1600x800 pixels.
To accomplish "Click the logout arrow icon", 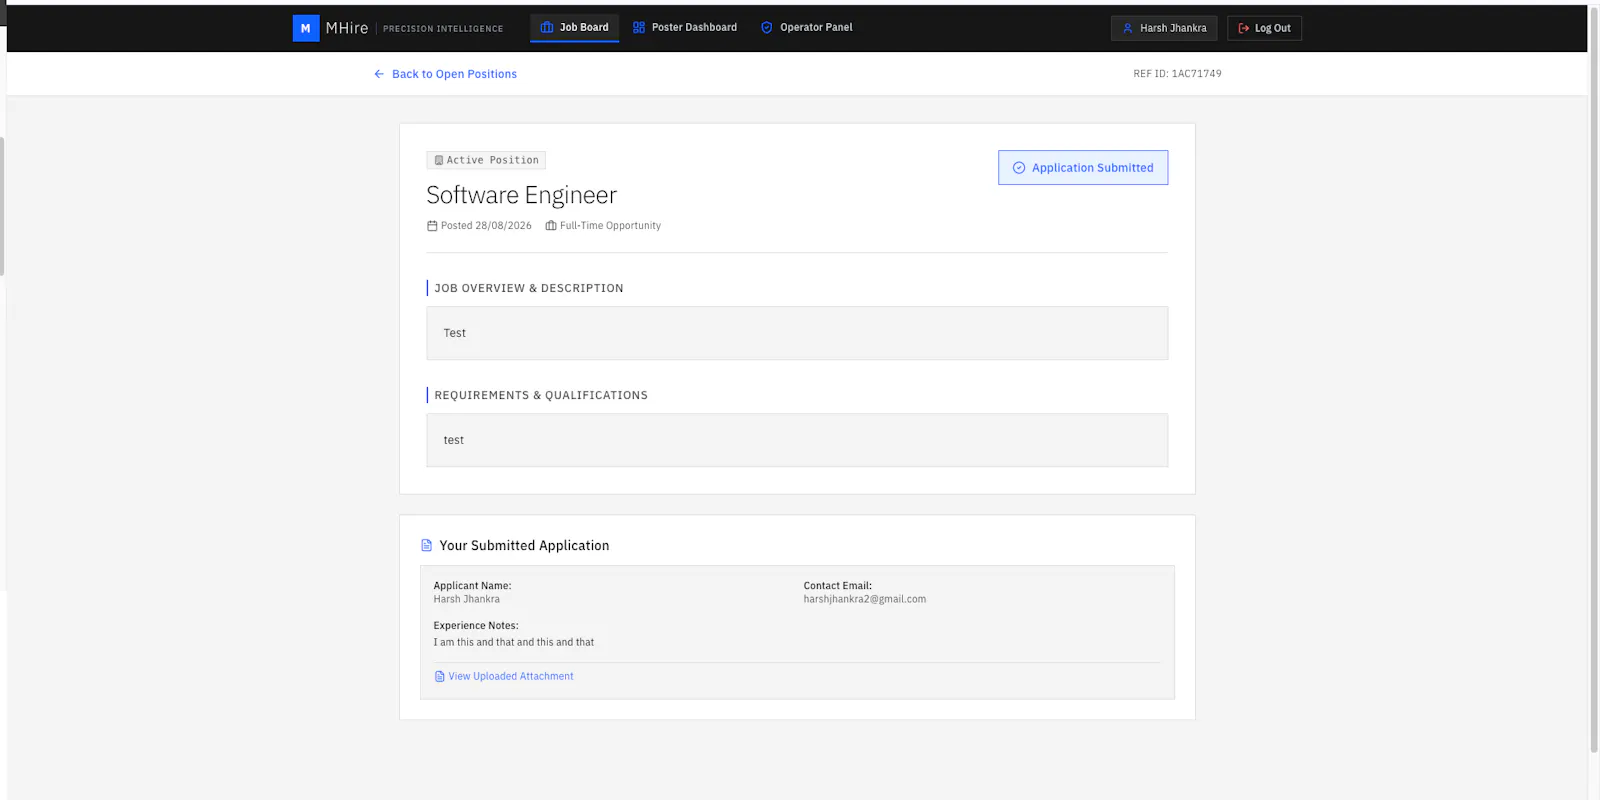I will [1244, 28].
